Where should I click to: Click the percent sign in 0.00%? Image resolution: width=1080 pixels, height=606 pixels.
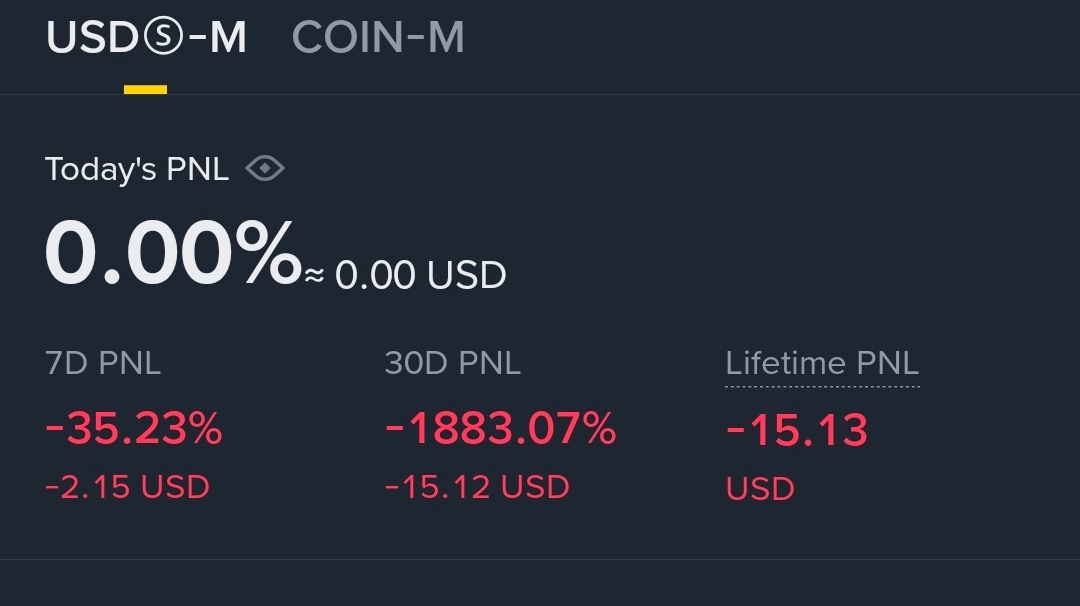coord(267,254)
